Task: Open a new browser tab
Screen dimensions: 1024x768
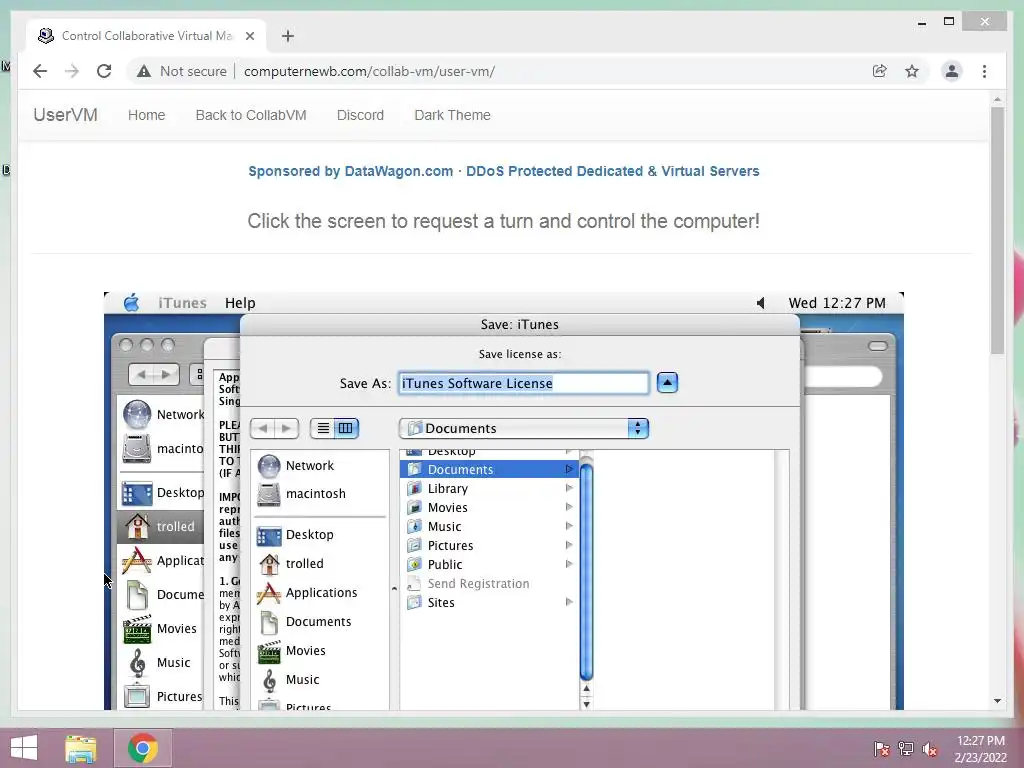Action: pos(288,36)
